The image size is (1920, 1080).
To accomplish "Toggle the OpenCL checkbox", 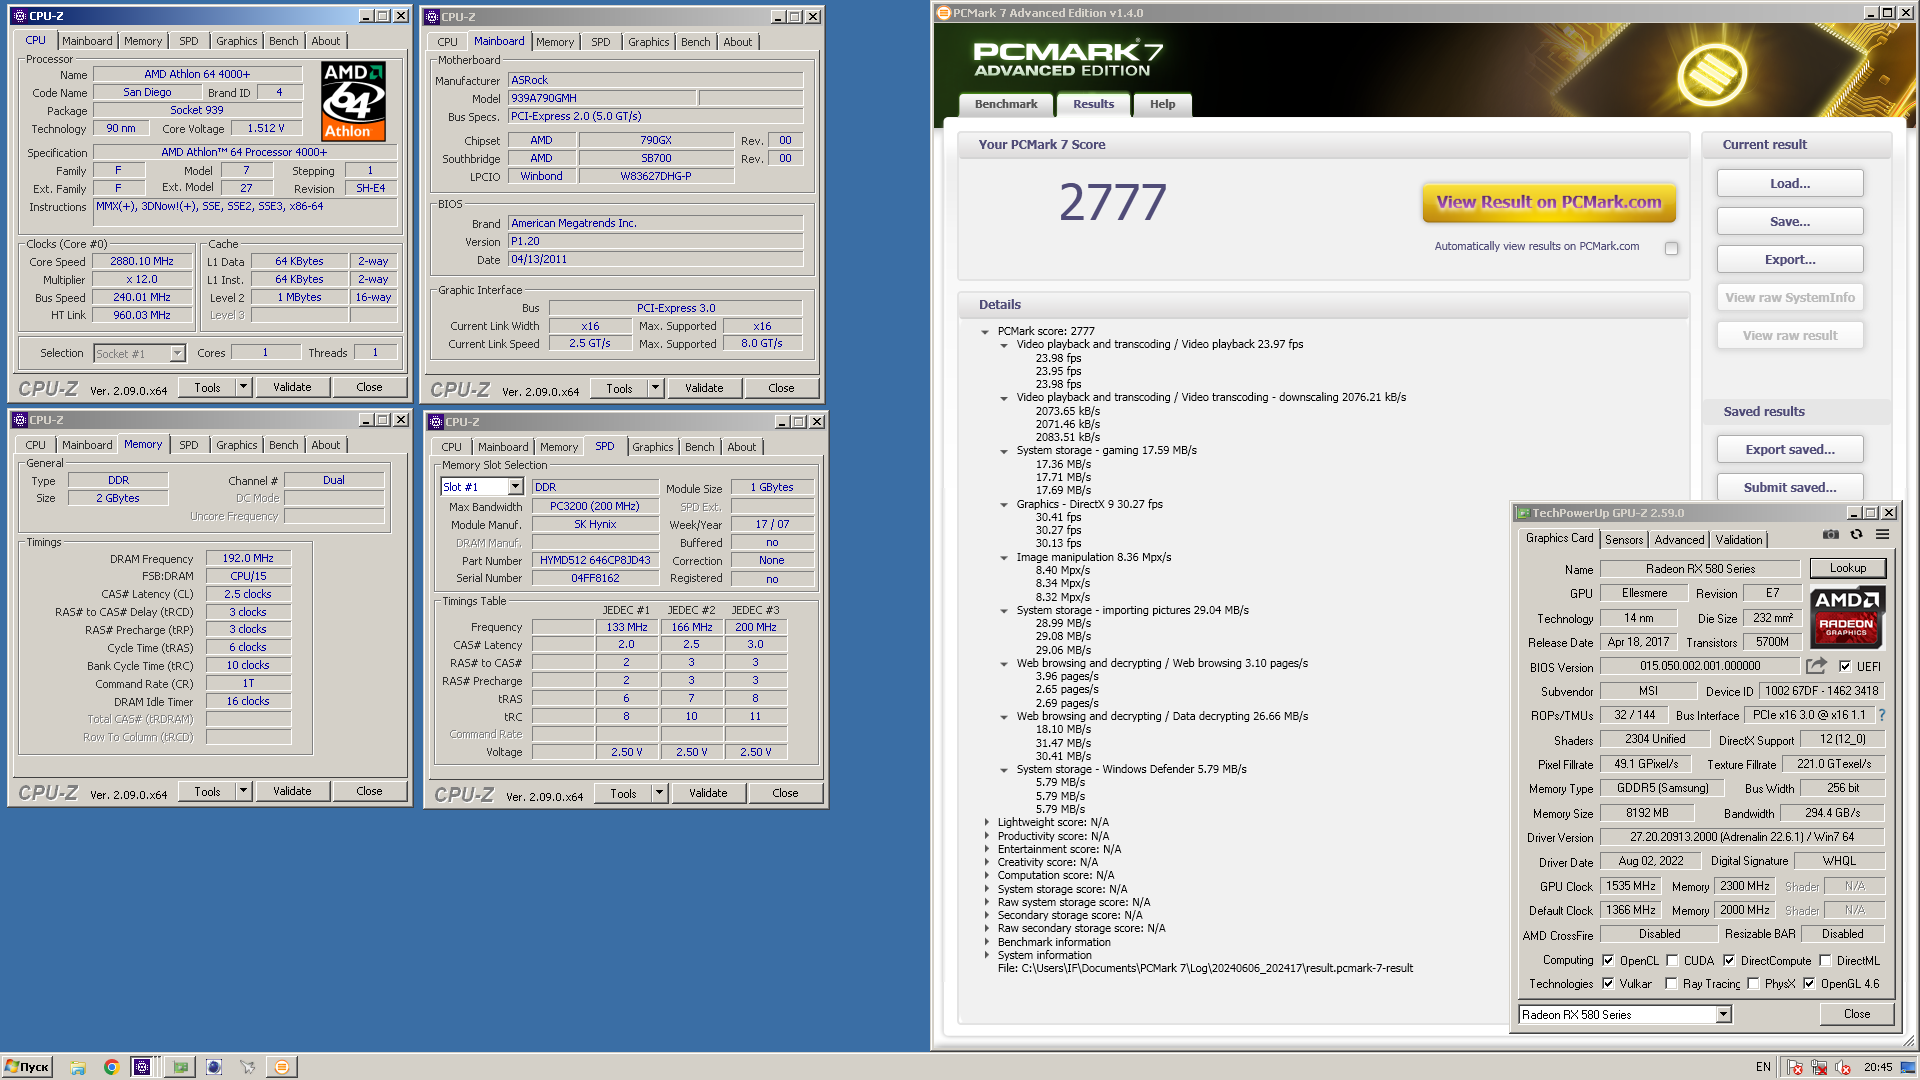I will [1608, 961].
